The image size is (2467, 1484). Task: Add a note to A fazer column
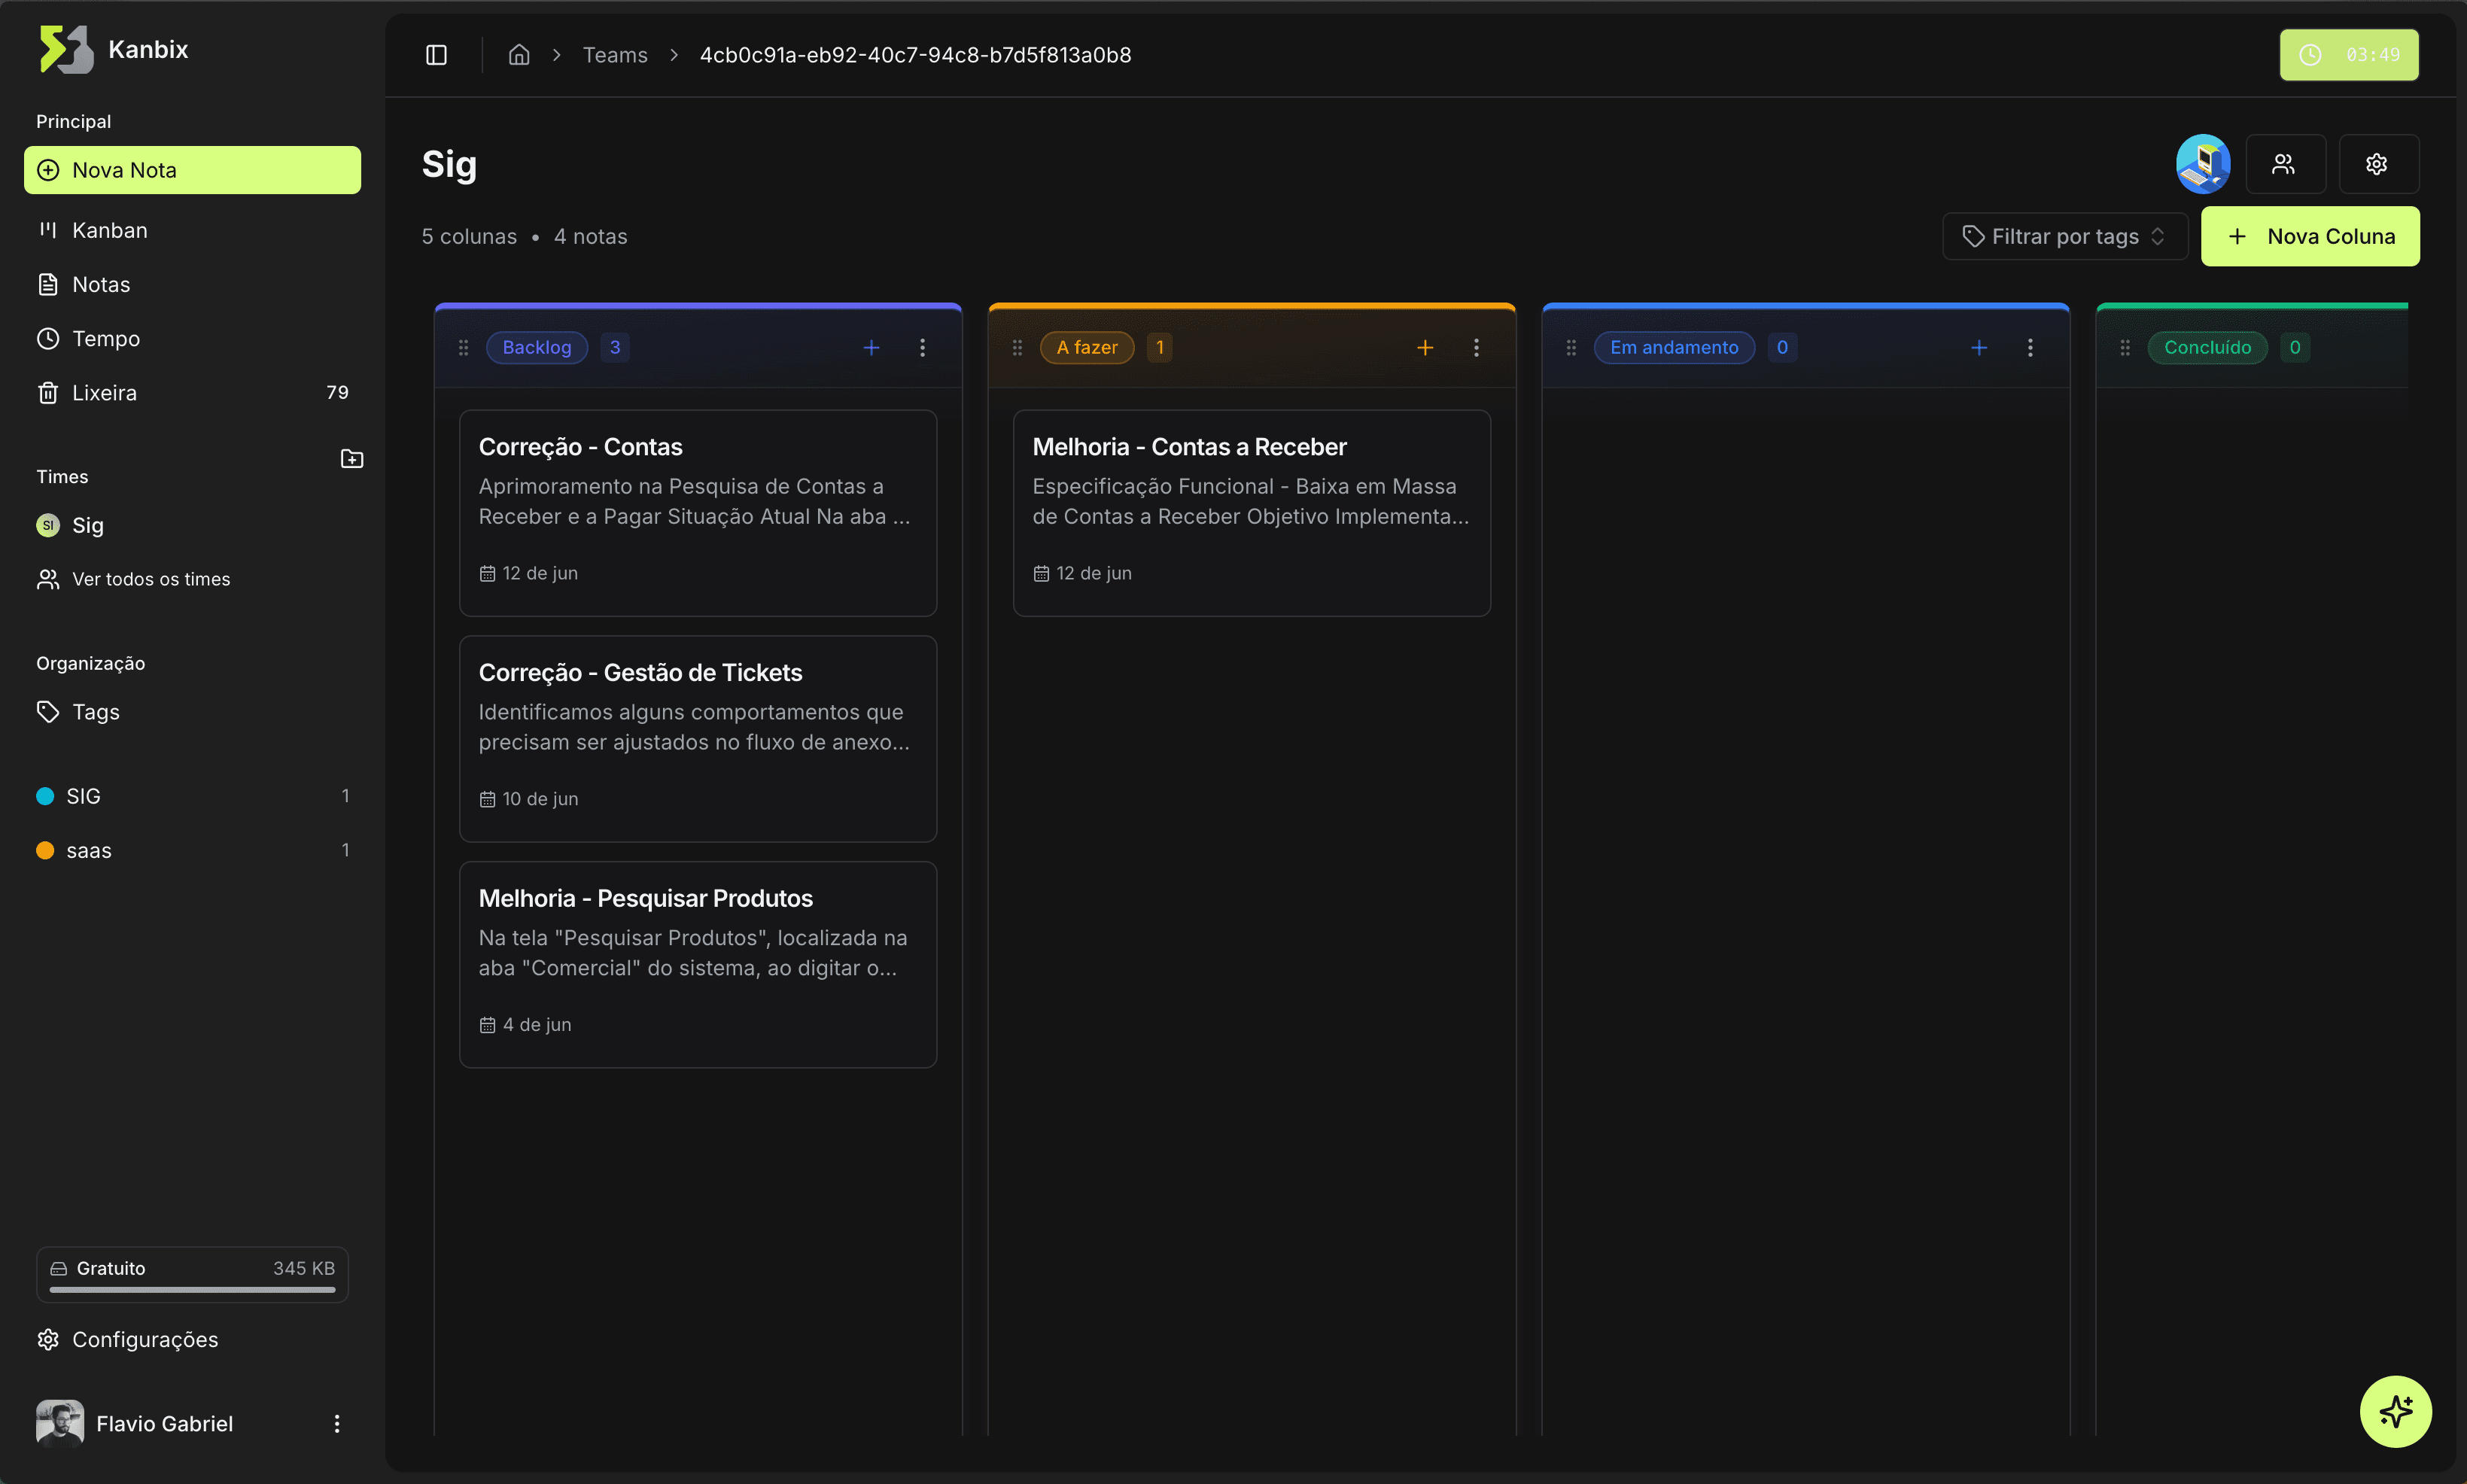[x=1425, y=348]
